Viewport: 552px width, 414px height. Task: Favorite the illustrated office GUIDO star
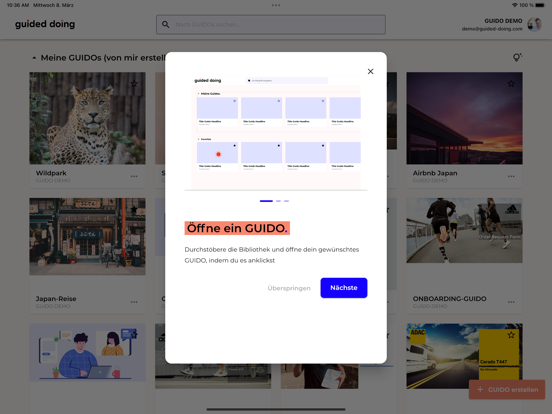pos(134,335)
